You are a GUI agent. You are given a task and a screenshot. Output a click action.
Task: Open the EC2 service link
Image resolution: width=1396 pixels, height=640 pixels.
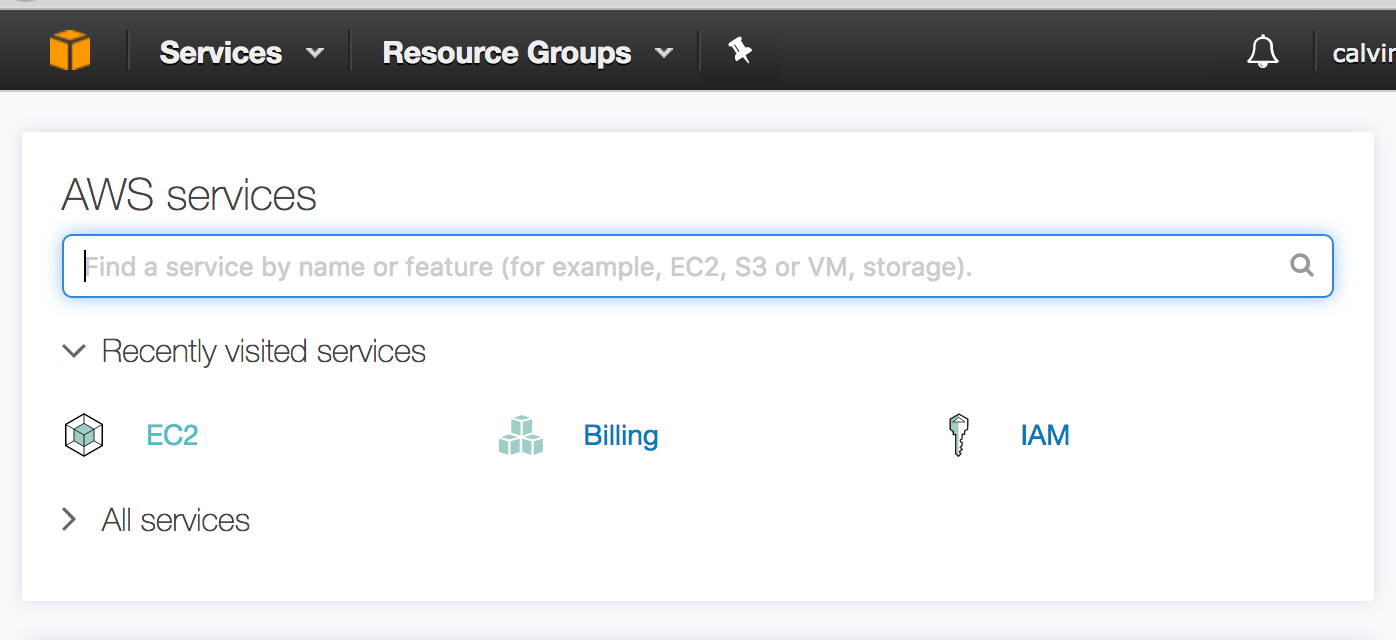[x=172, y=435]
